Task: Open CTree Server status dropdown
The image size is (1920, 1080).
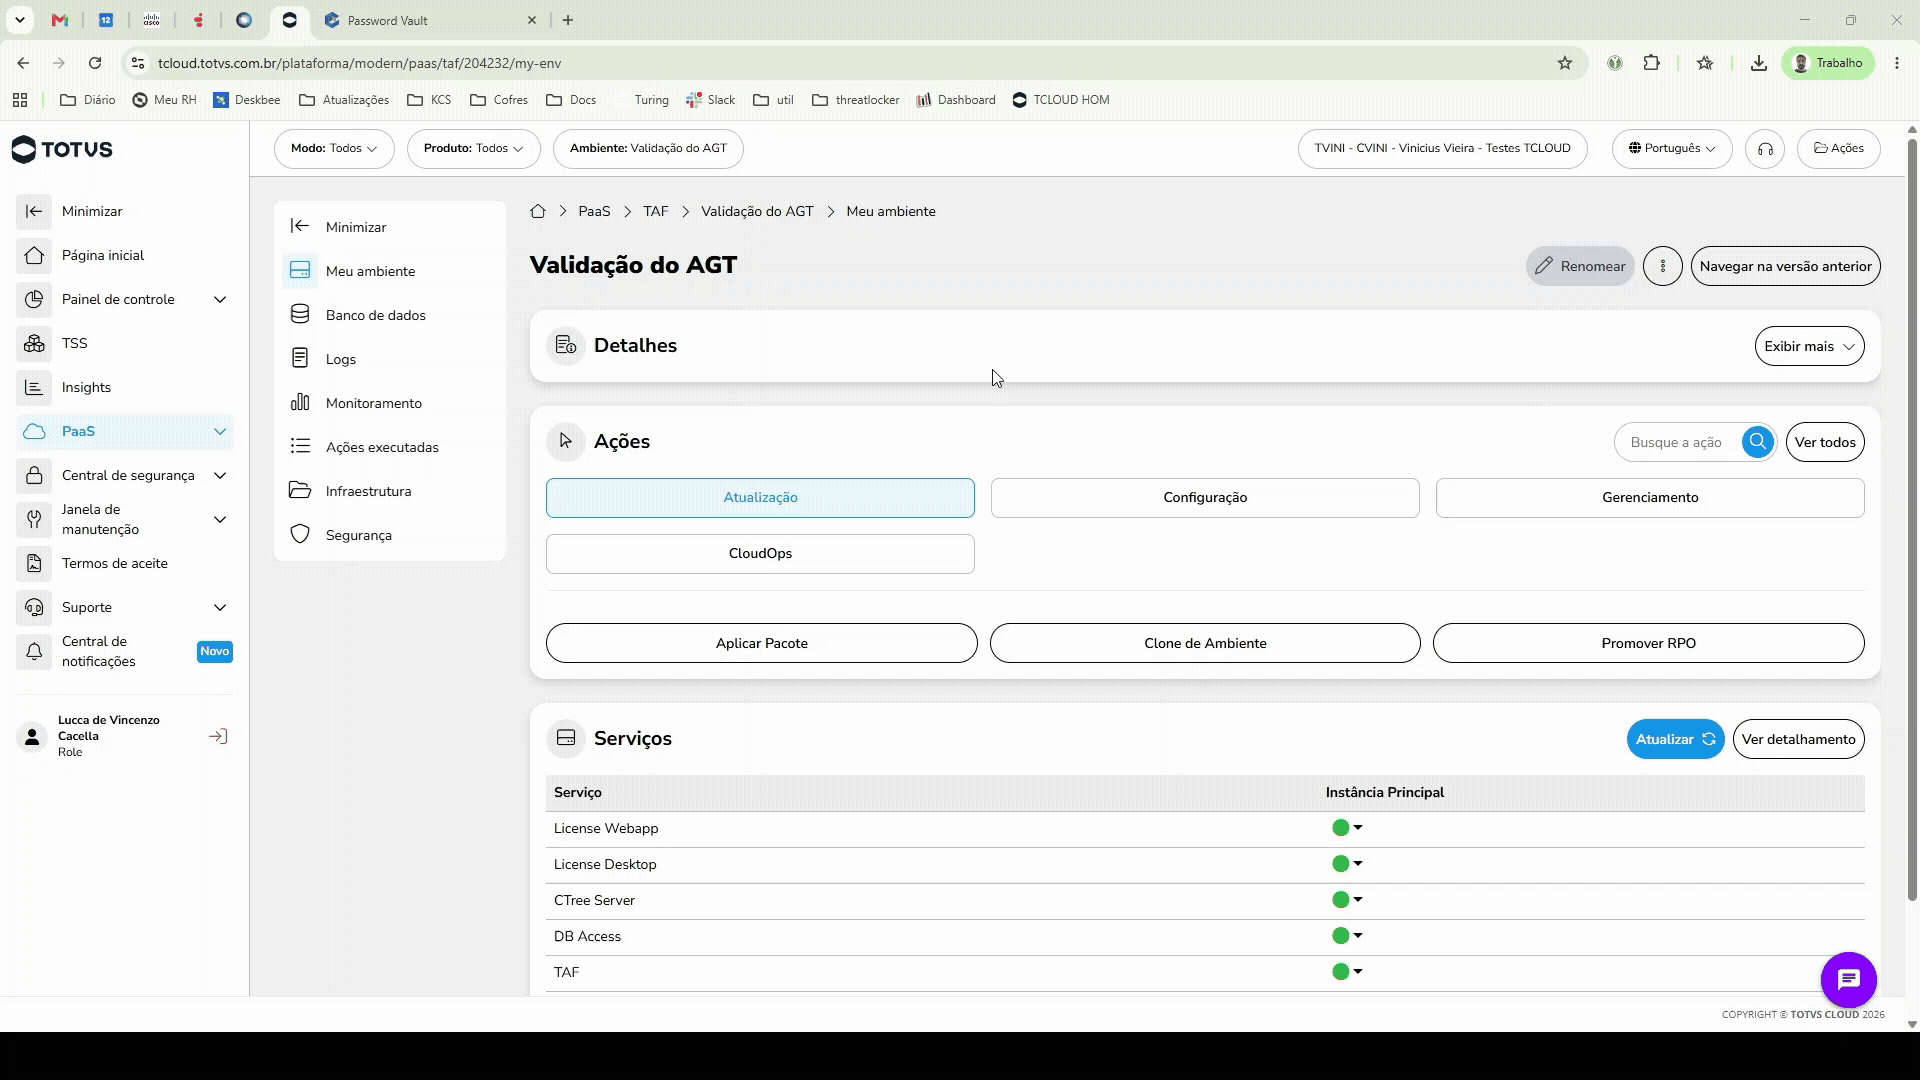Action: point(1347,900)
